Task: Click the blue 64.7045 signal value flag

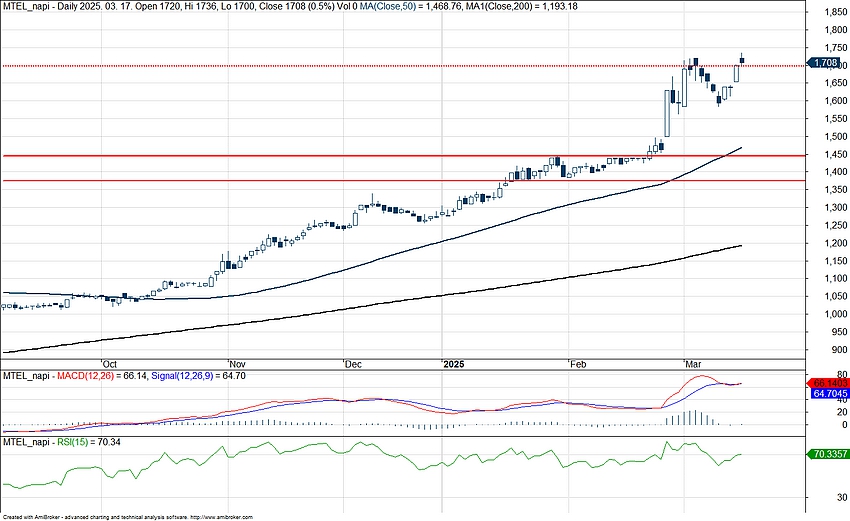Action: [x=830, y=394]
